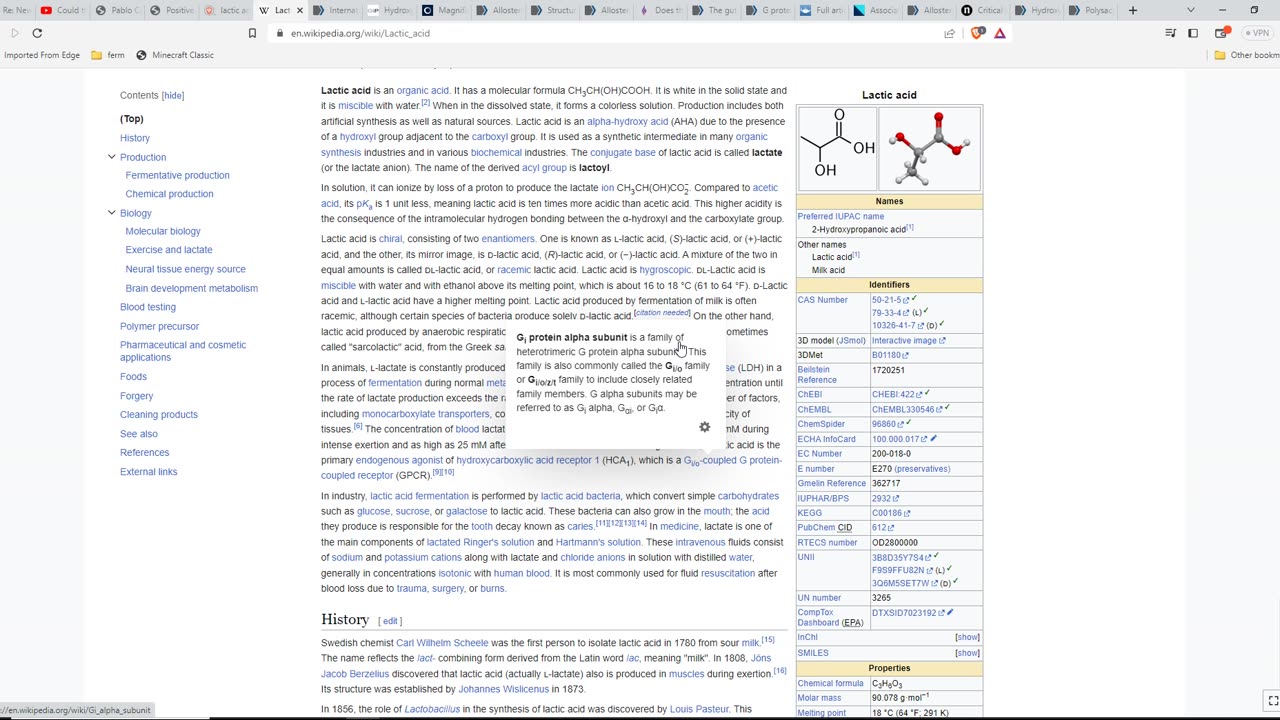
Task: Jump to Blood testing in contents
Action: 148,307
